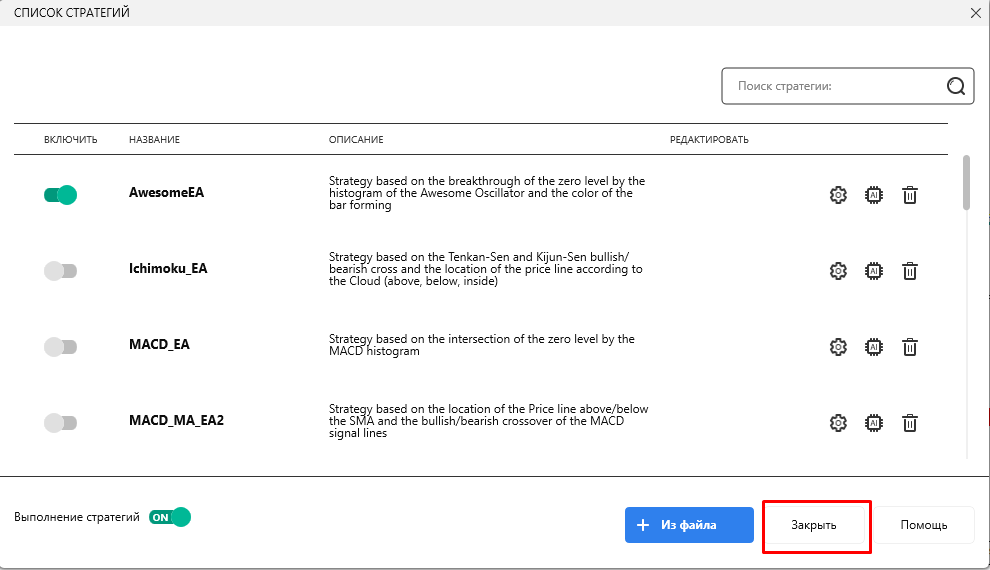
Task: Click the AI chip icon for MACD_EA
Action: (x=874, y=347)
